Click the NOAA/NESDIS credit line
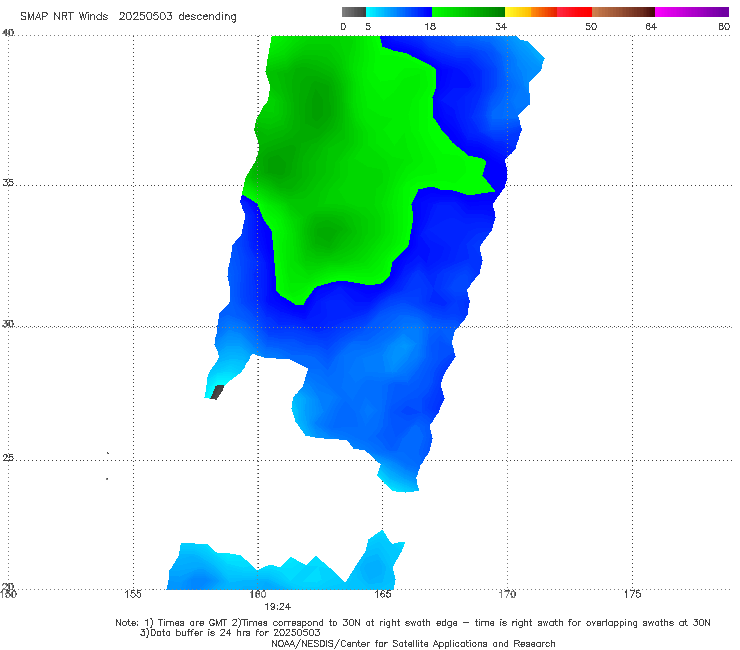This screenshot has height=650, width=740. (413, 643)
